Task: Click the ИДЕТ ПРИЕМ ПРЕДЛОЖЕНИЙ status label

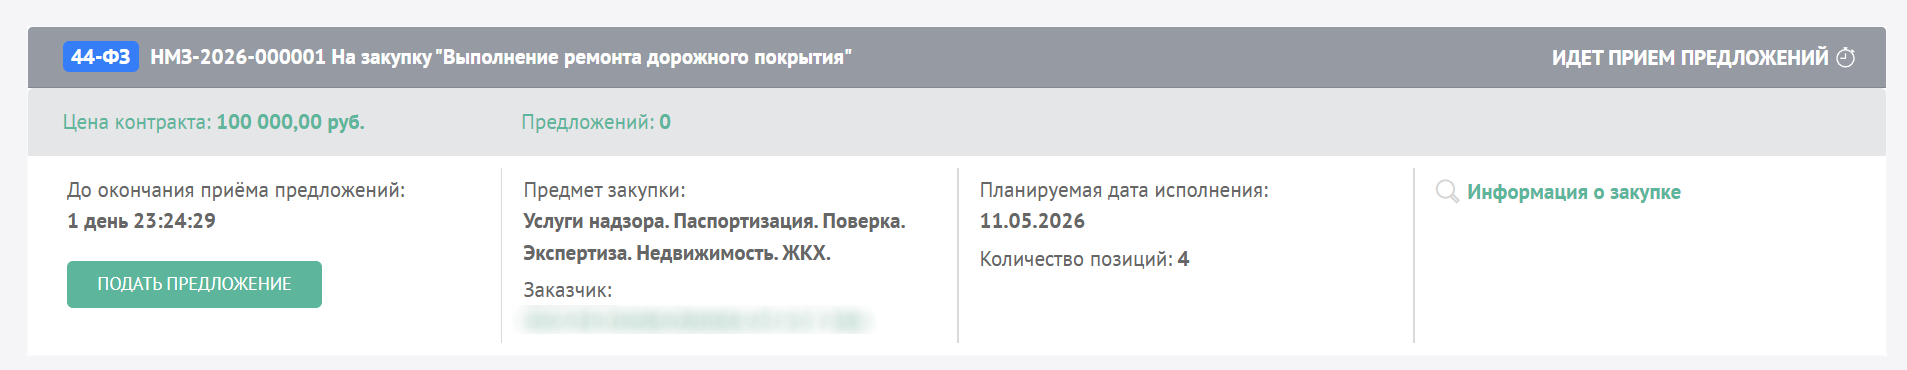Action: tap(1690, 58)
